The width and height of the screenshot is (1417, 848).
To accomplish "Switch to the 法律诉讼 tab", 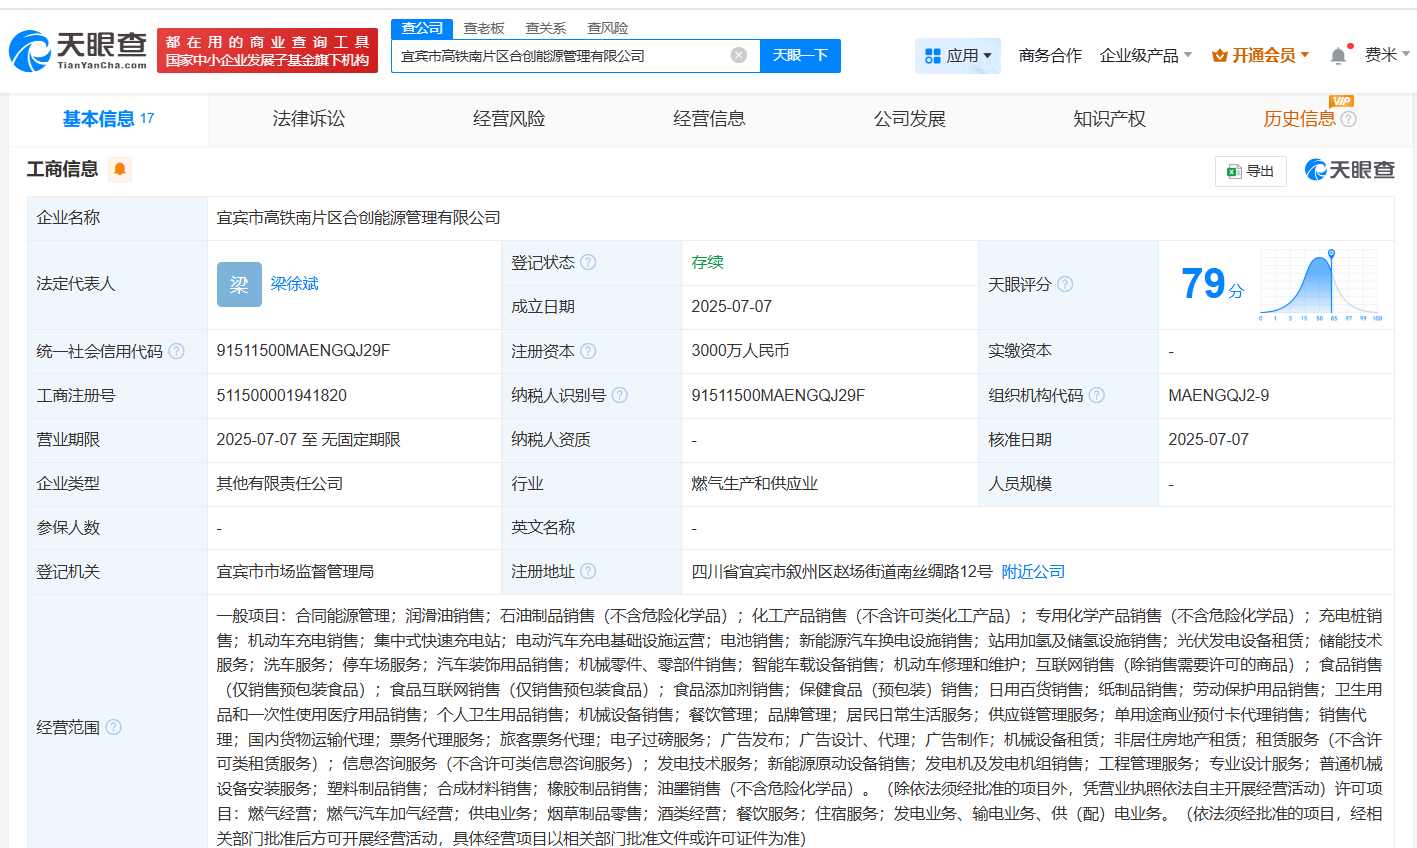I will pos(309,119).
